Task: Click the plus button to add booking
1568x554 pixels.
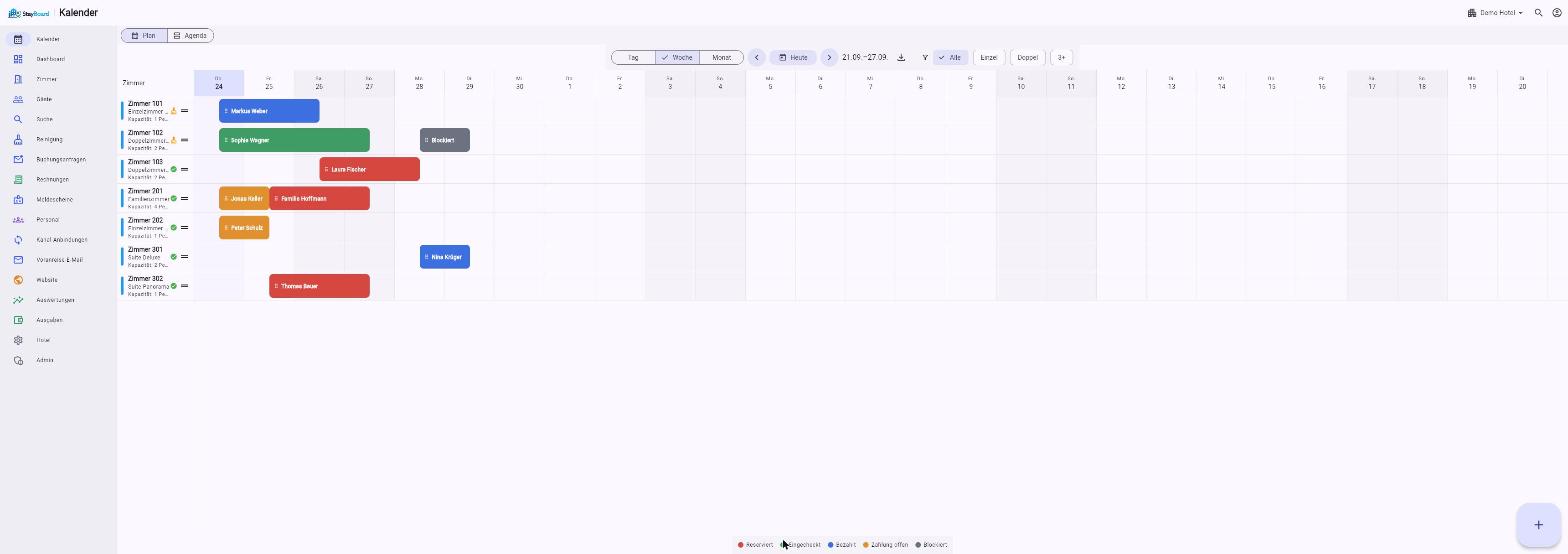Action: (1539, 524)
